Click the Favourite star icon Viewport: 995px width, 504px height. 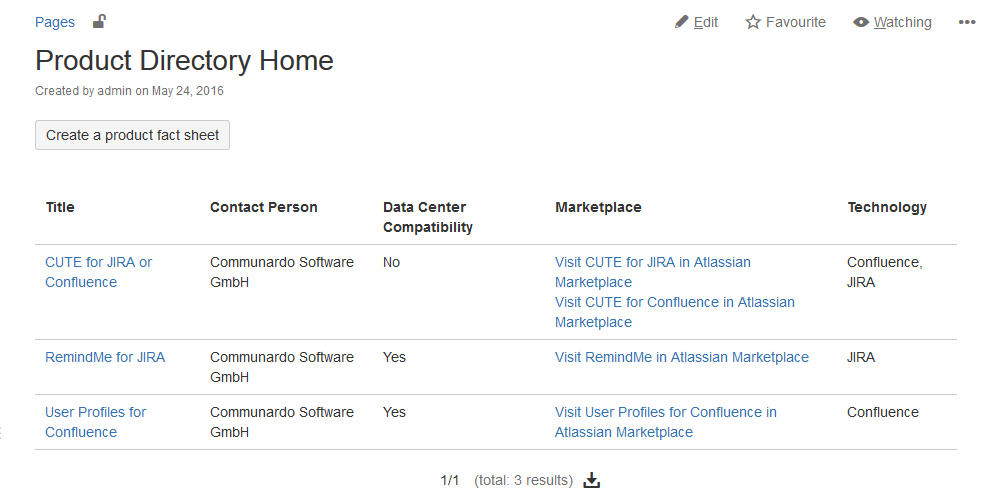pyautogui.click(x=753, y=22)
